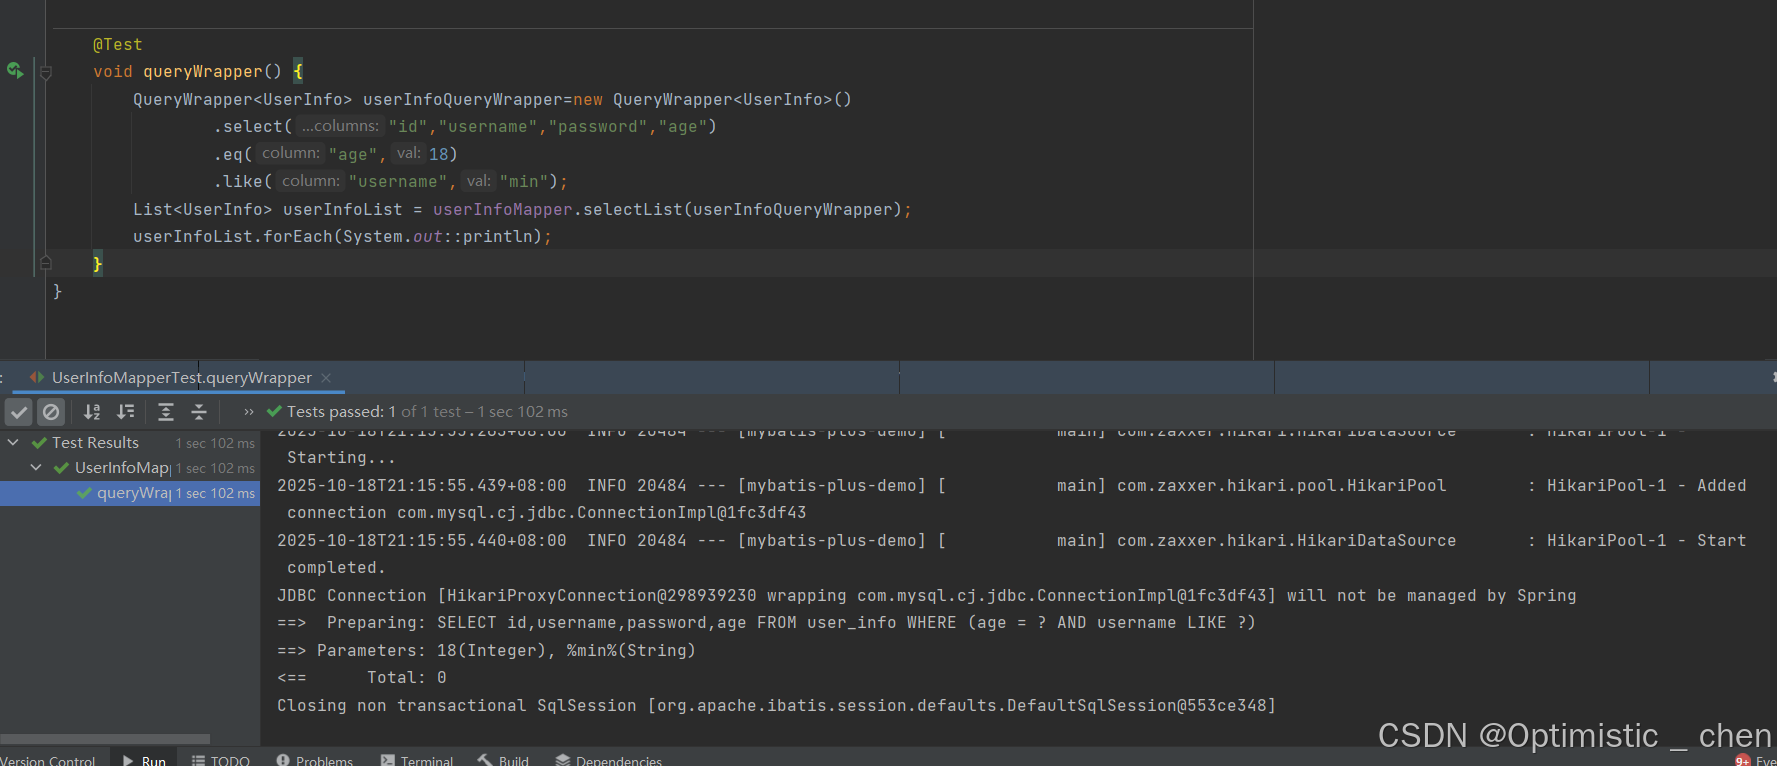Close the UserInfoMapperTest.queryWrapper run tab

pyautogui.click(x=326, y=378)
